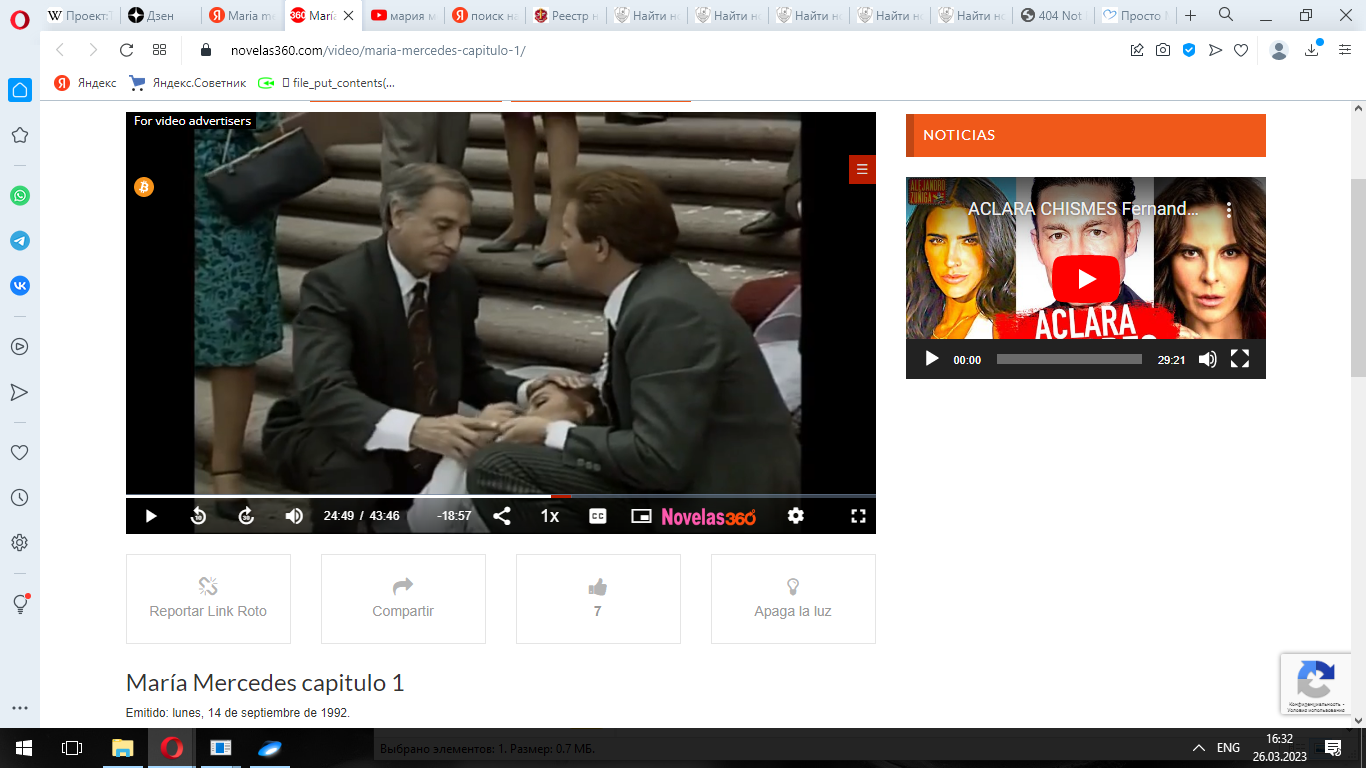The image size is (1366, 768).
Task: Open VK in the Opera sidebar
Action: (x=20, y=286)
